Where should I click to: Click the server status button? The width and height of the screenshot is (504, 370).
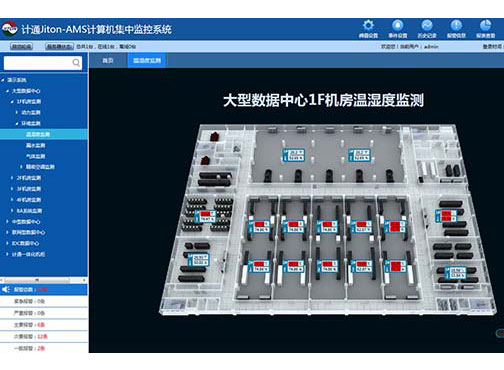(59, 47)
